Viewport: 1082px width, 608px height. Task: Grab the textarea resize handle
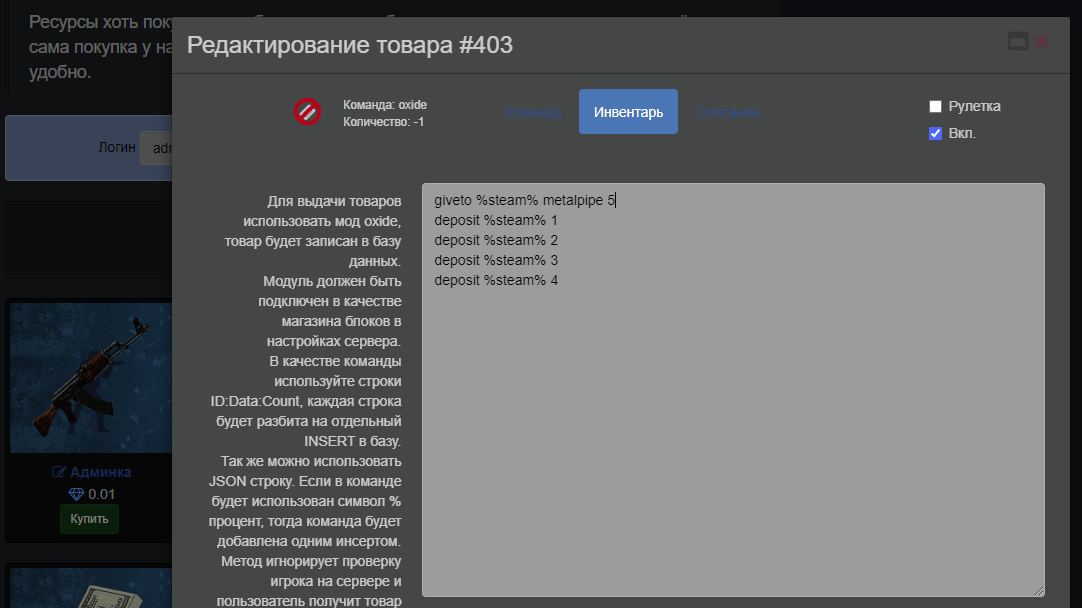(x=1039, y=591)
